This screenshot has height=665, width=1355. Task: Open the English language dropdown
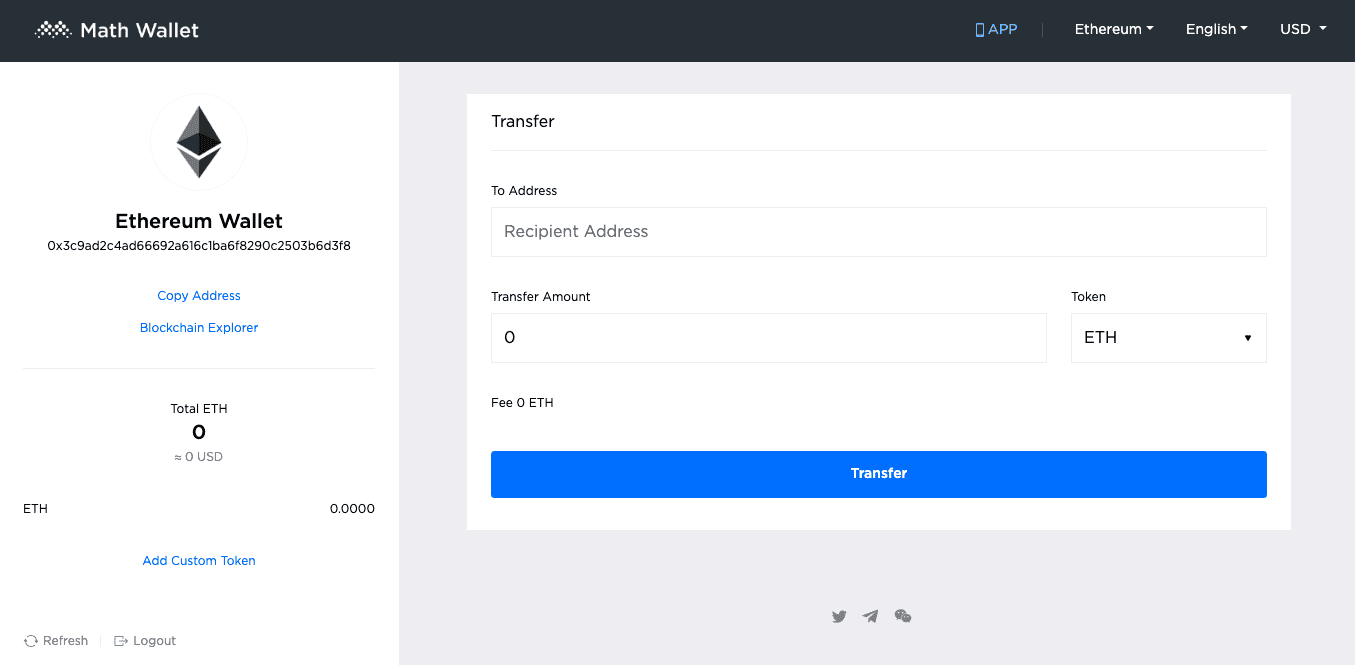(x=1216, y=29)
